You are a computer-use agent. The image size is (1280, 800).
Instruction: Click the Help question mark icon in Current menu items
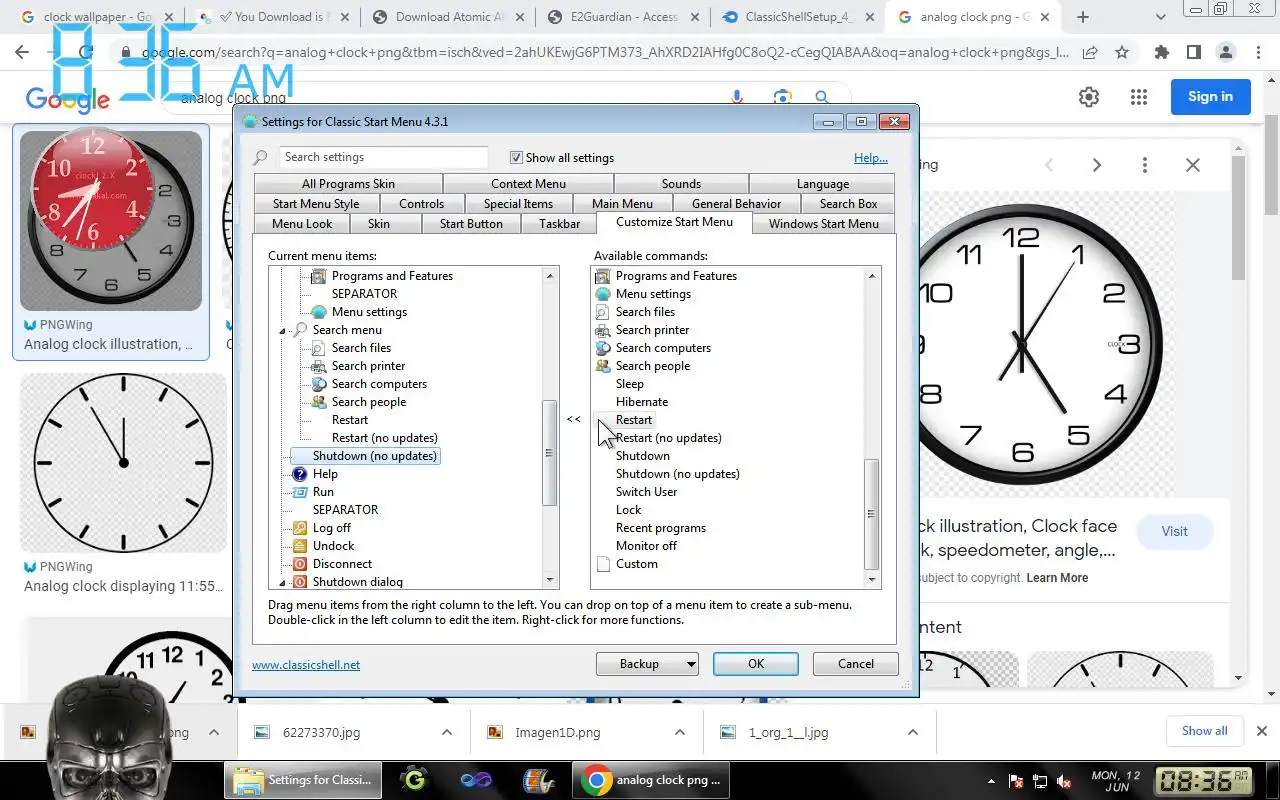[299, 474]
